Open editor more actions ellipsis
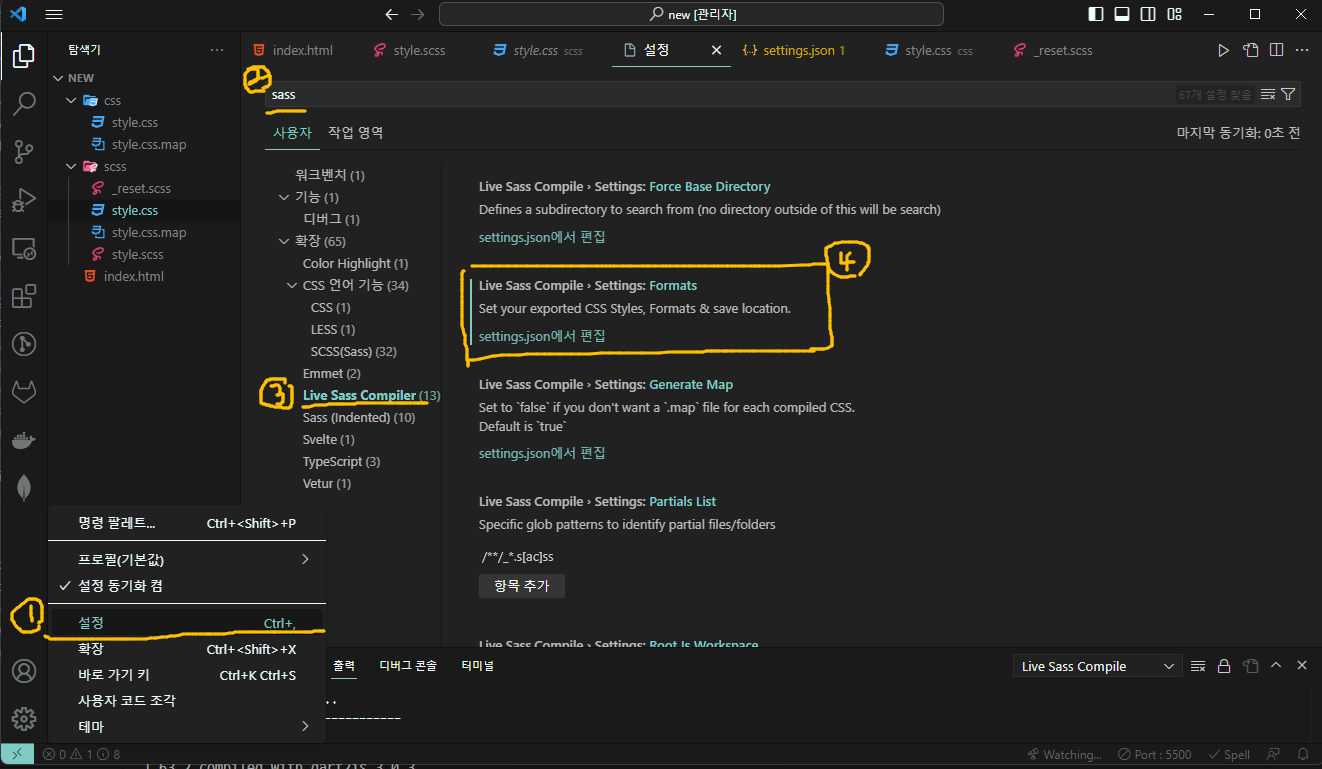Screen dimensions: 1322x769 pos(1302,50)
